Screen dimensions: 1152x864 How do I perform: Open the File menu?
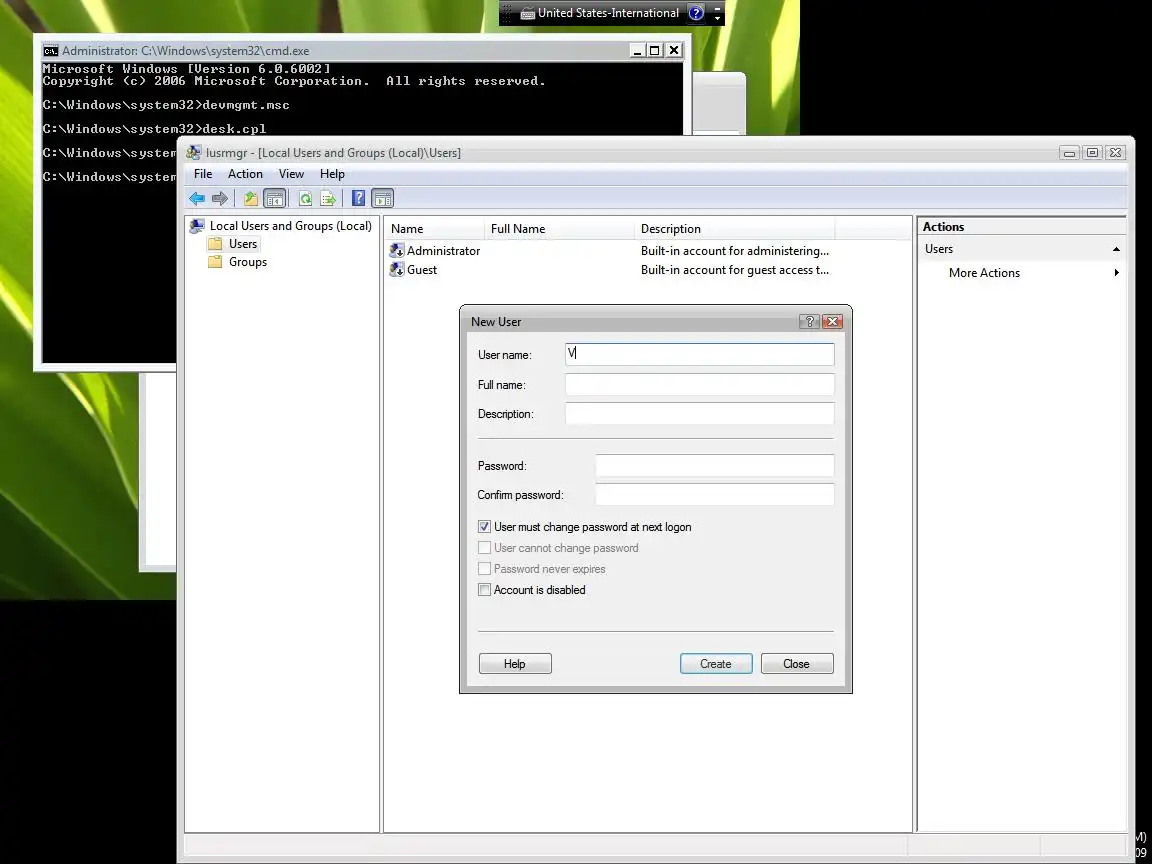[203, 174]
